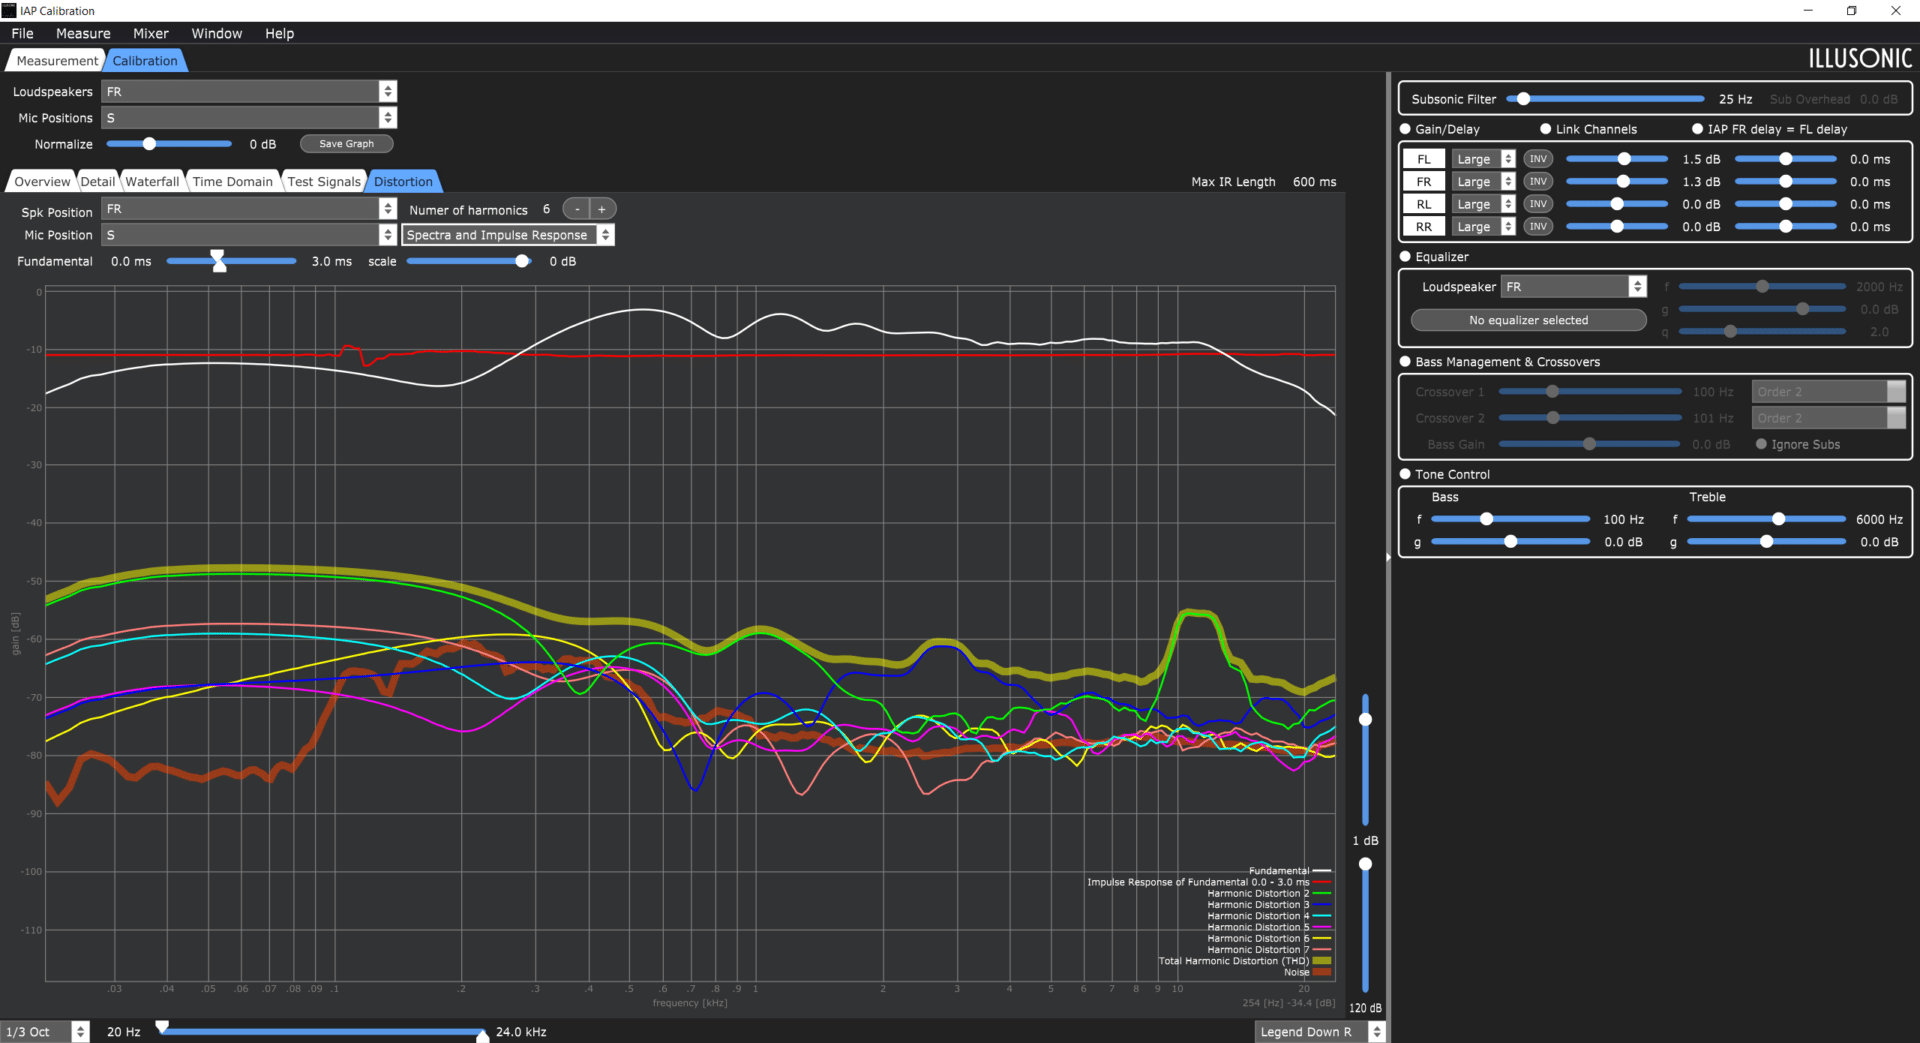This screenshot has width=1920, height=1043.
Task: Enable the Ignore Subs option
Action: (x=1761, y=444)
